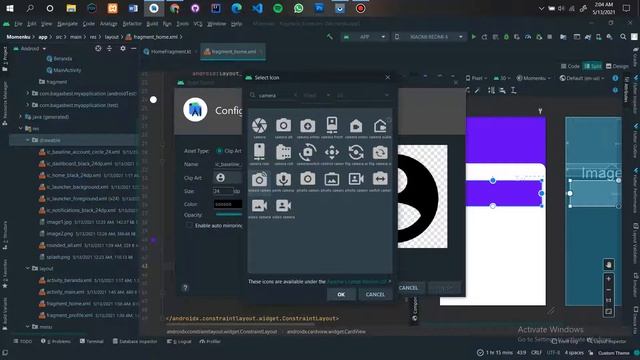
Task: Select the 'video camera back' icon in last row
Action: coord(259,205)
